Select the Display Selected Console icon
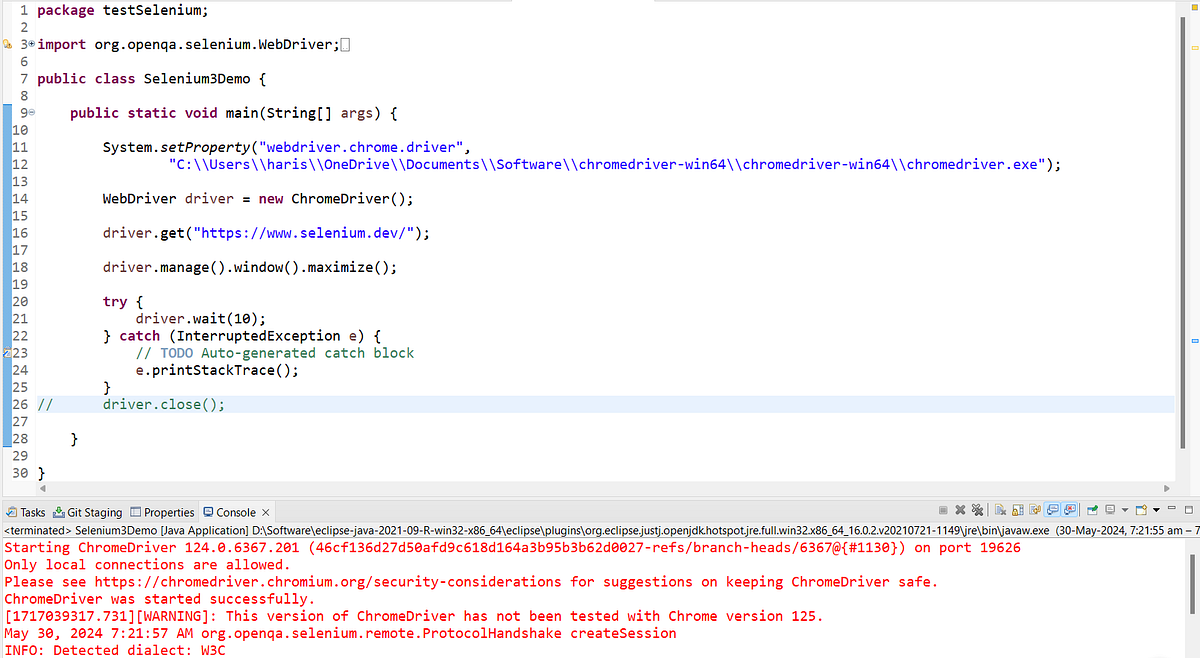The image size is (1200, 658). point(1109,511)
